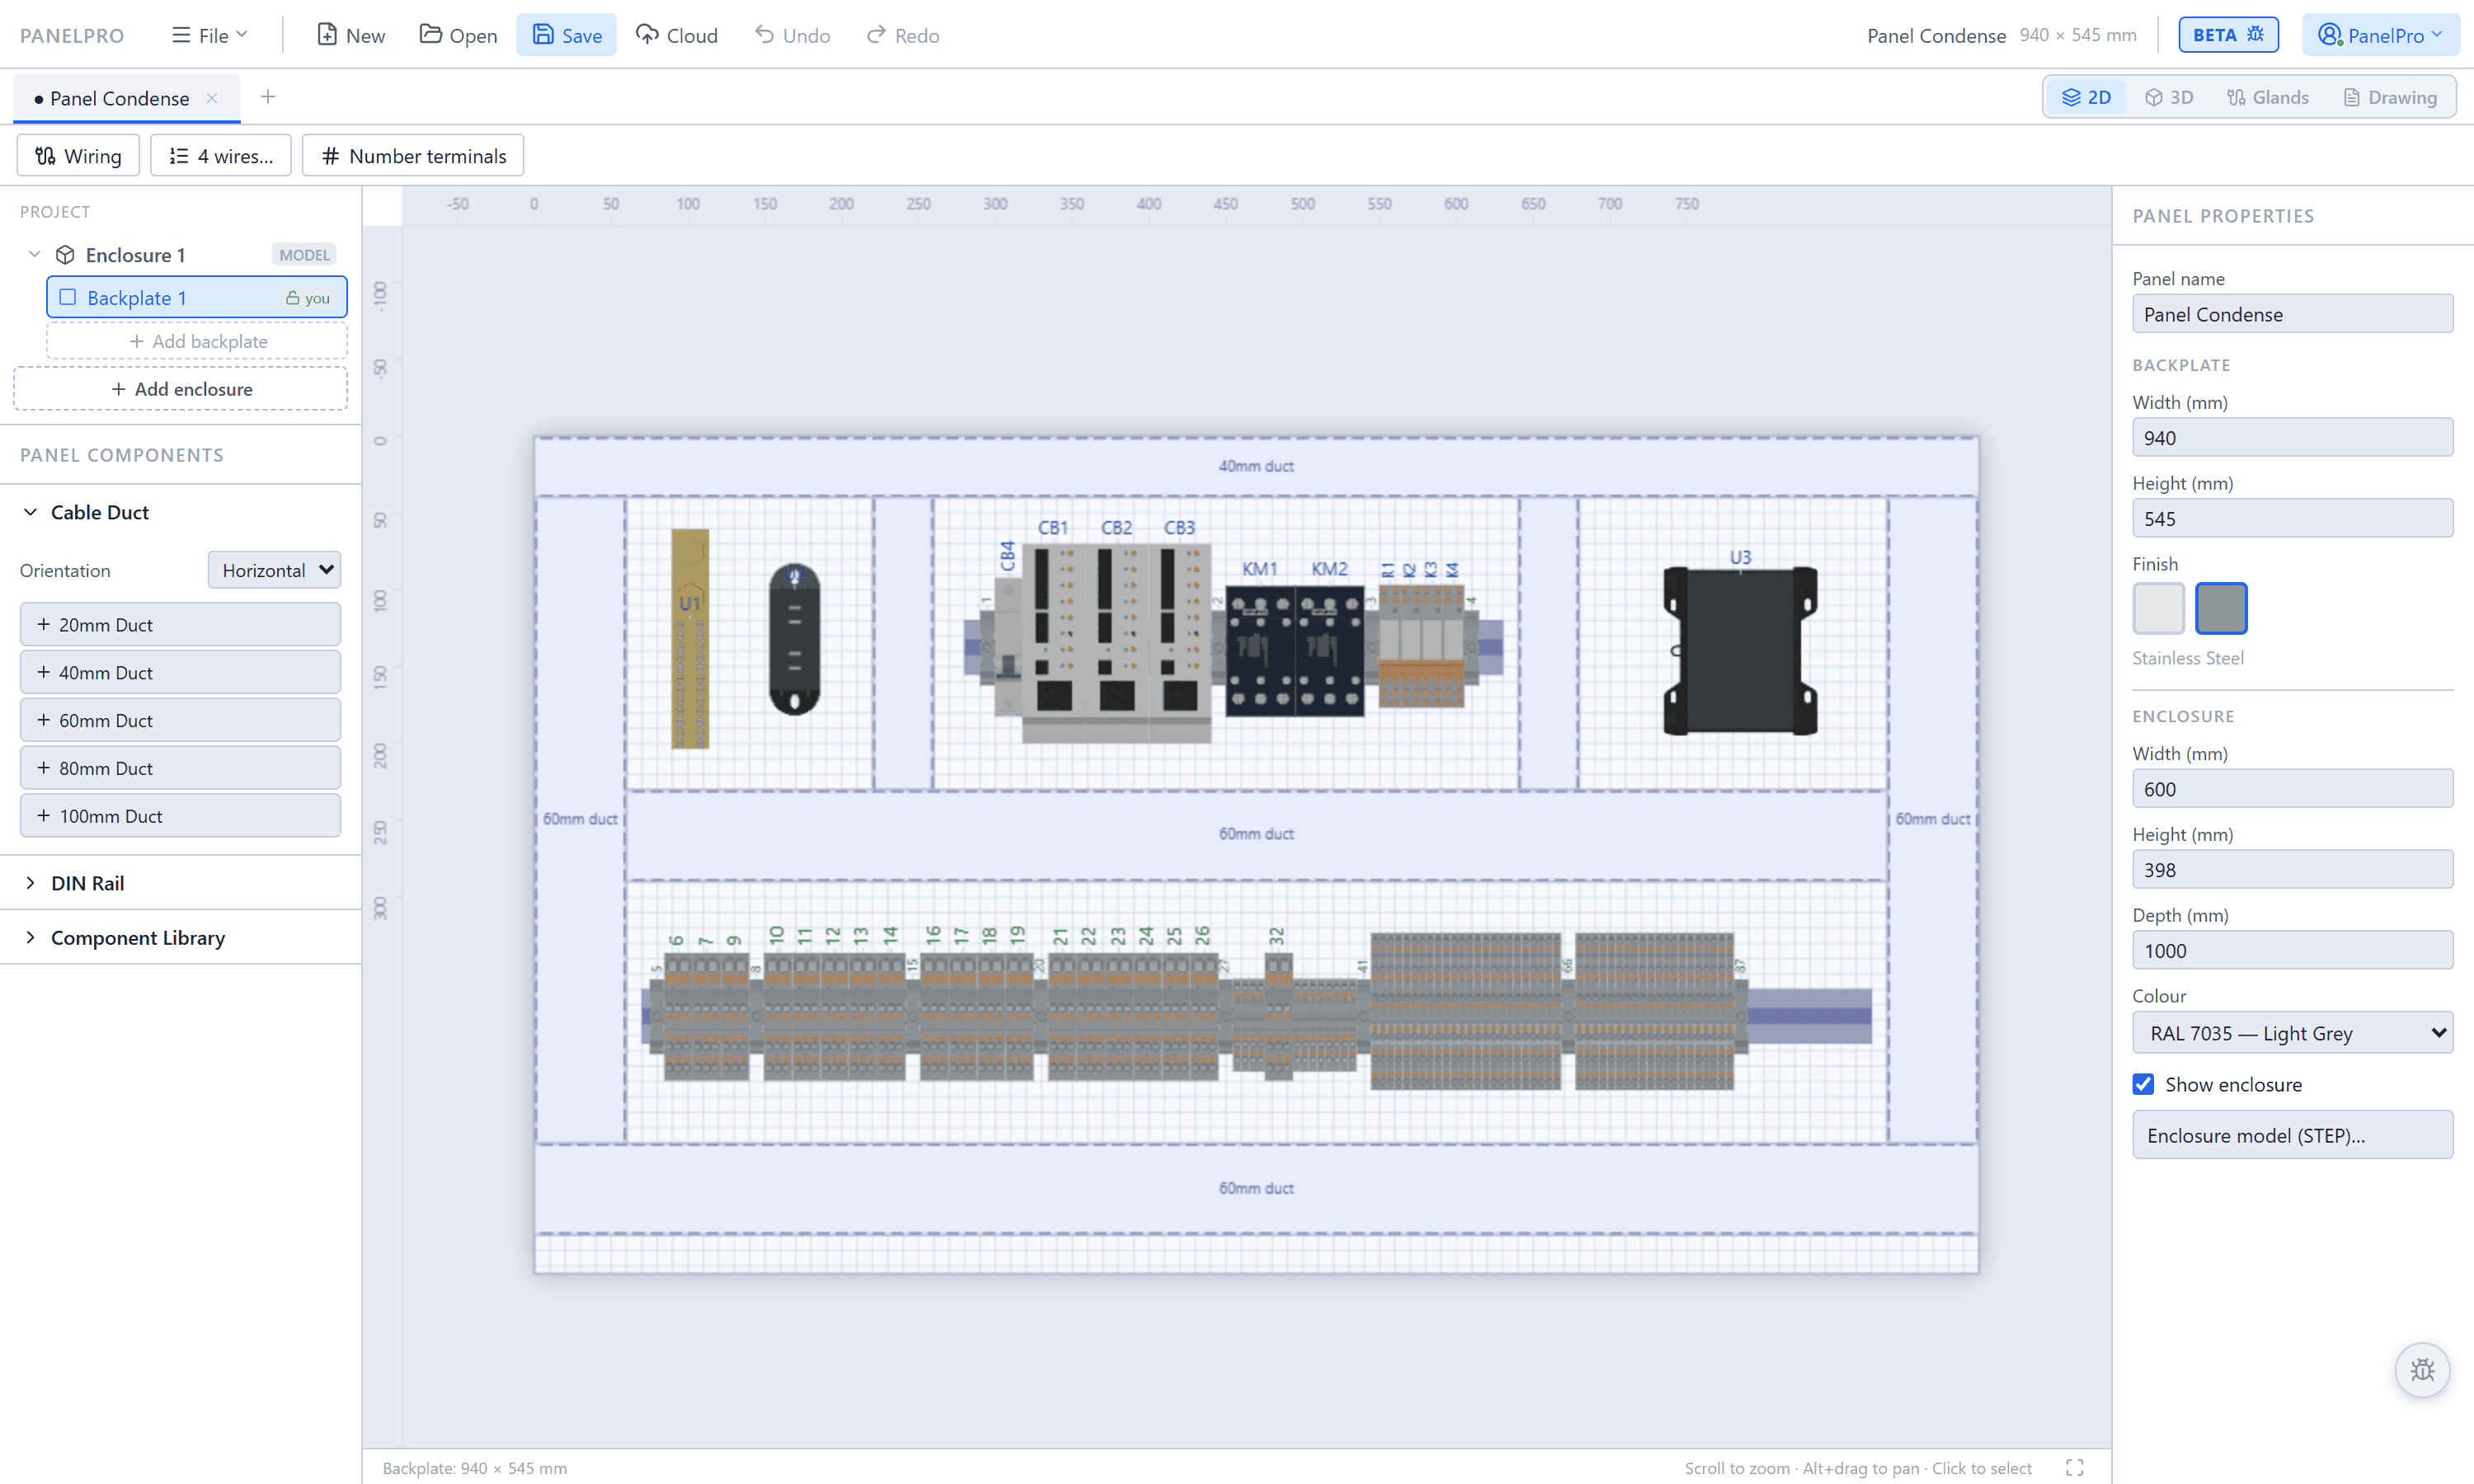Add a 60mm Duct
Viewport: 2474px width, 1484px height.
[x=180, y=721]
